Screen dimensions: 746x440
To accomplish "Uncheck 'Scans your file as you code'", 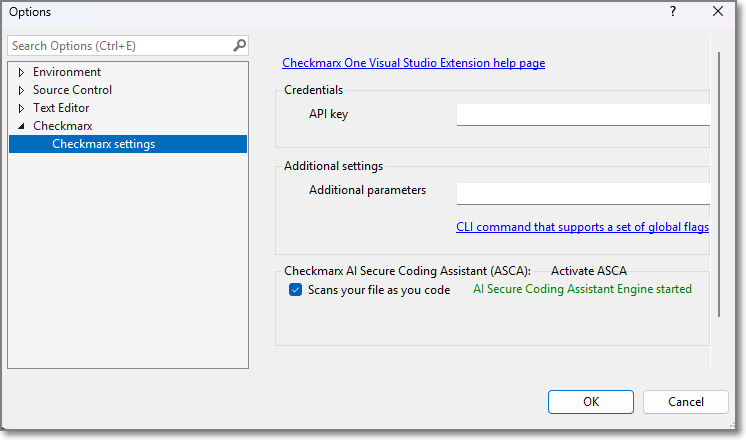I will pos(295,290).
